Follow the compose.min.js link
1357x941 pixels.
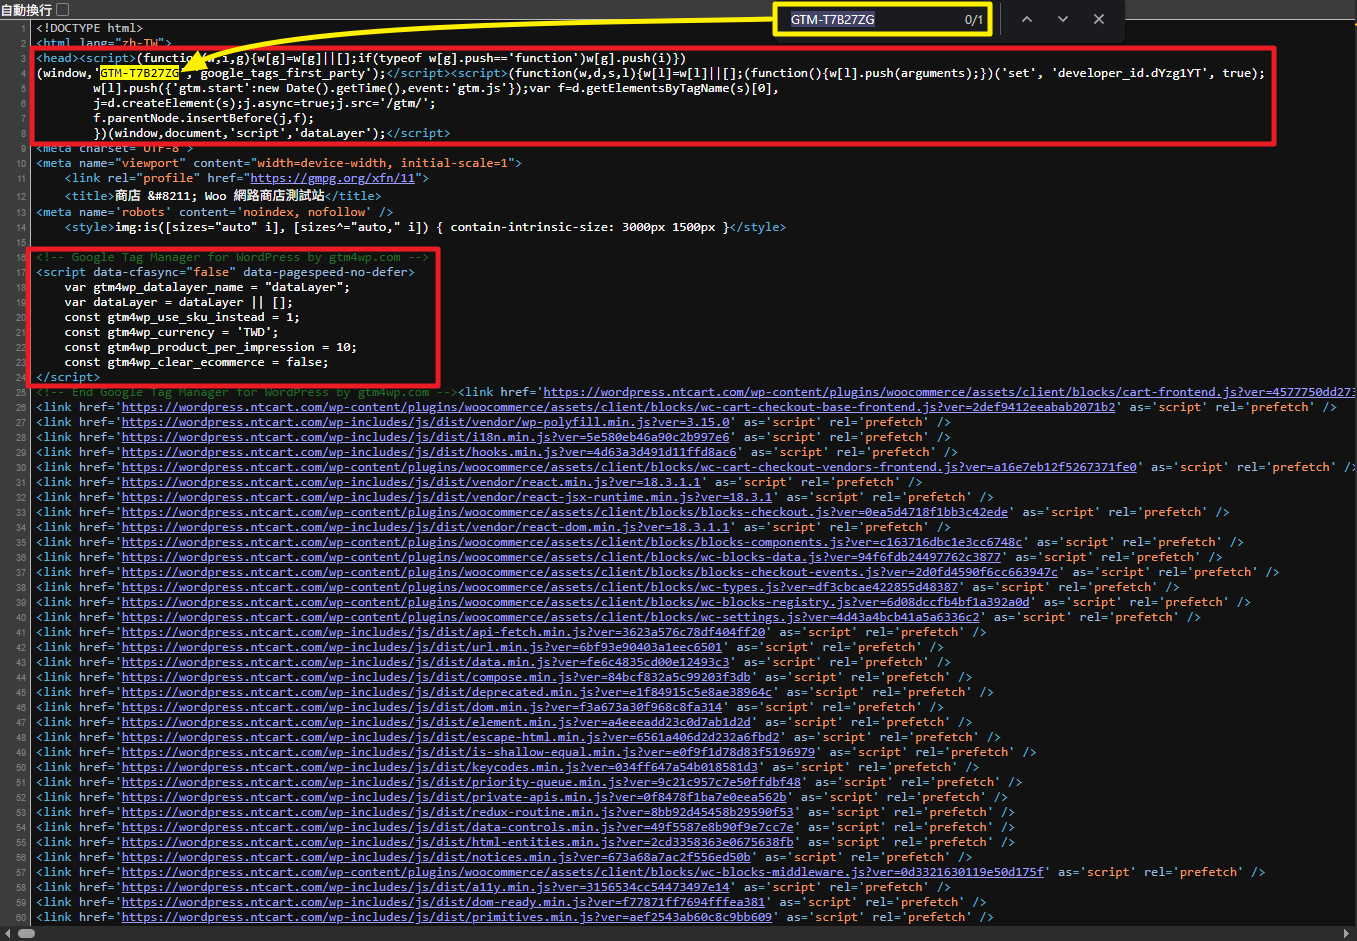(436, 677)
